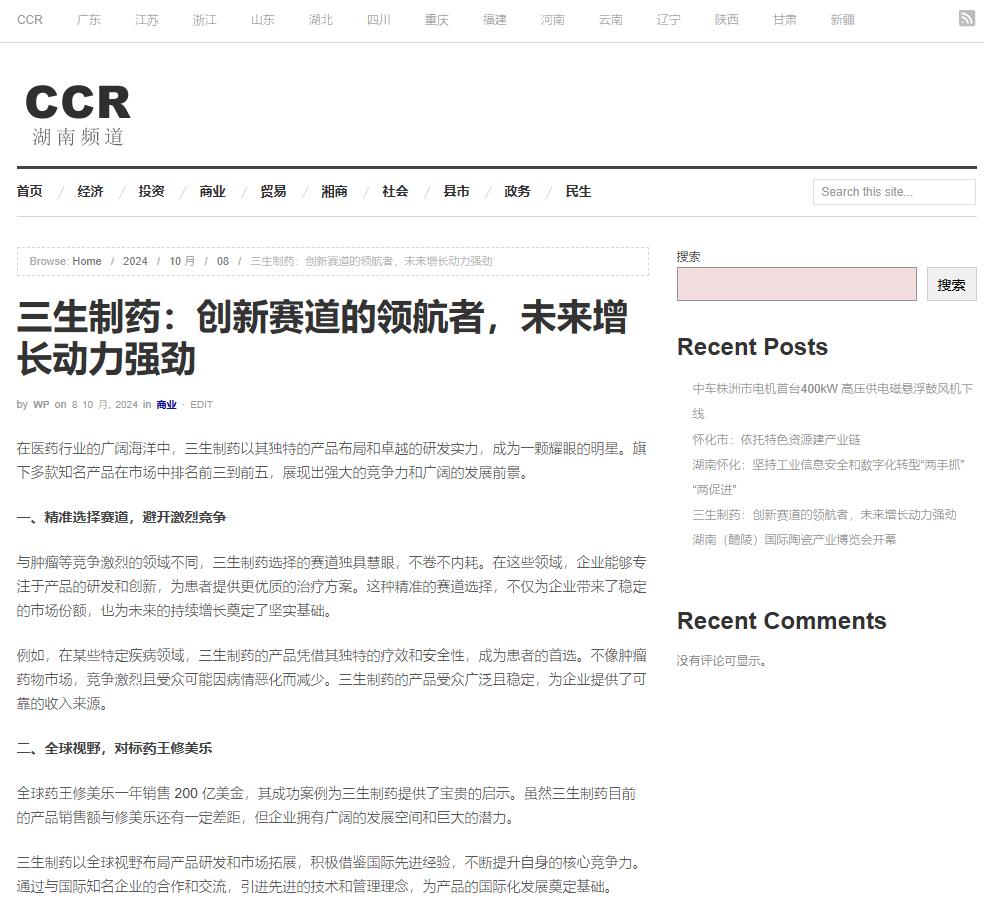Open the 民生 menu item
Image resolution: width=984 pixels, height=914 pixels.
[578, 191]
